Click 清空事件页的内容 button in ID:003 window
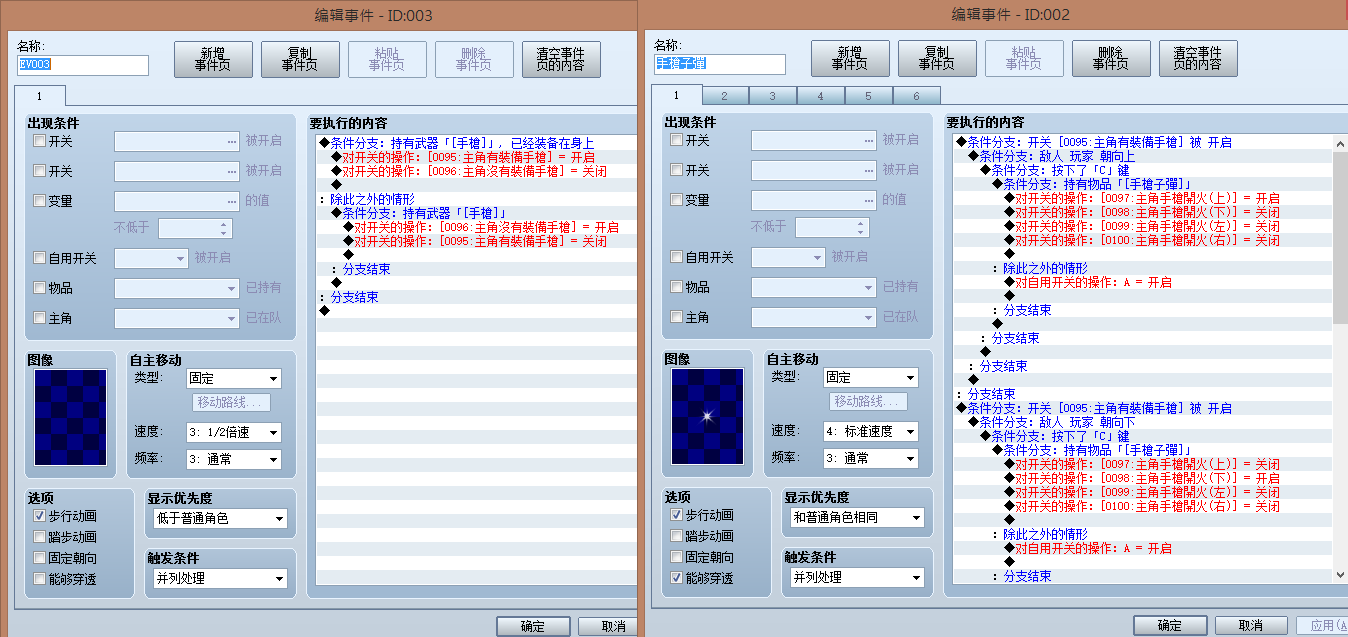The height and width of the screenshot is (637, 1348). pyautogui.click(x=561, y=59)
